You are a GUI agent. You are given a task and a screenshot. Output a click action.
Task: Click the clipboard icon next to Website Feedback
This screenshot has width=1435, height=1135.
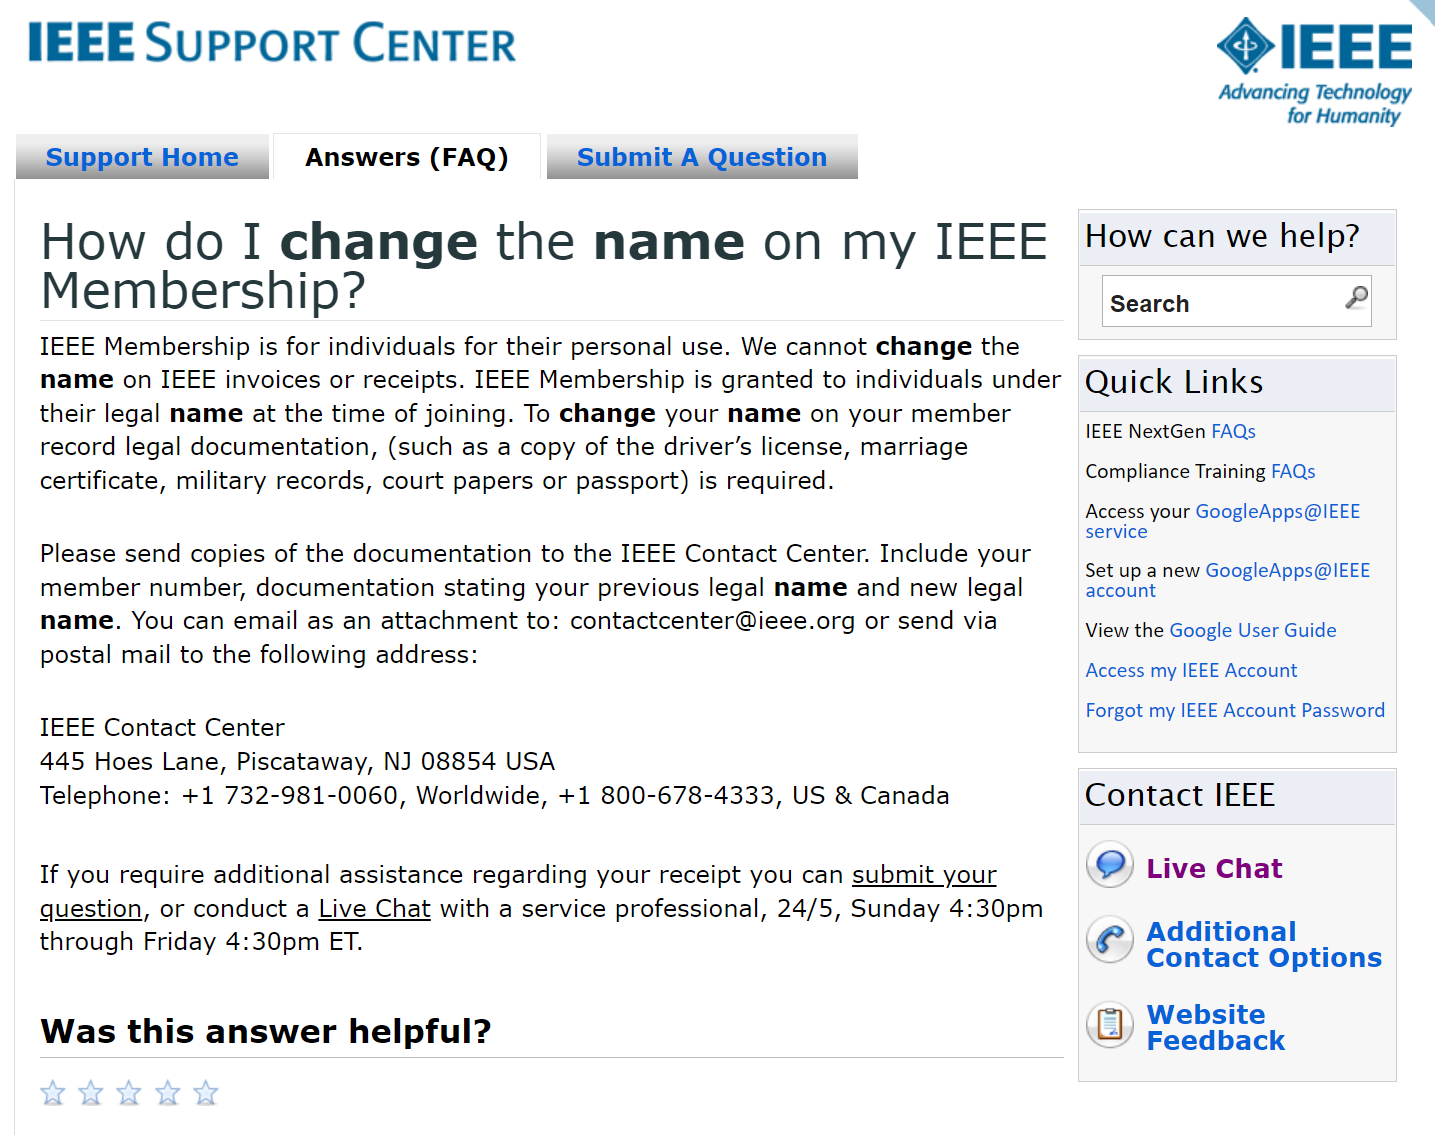coord(1109,1024)
